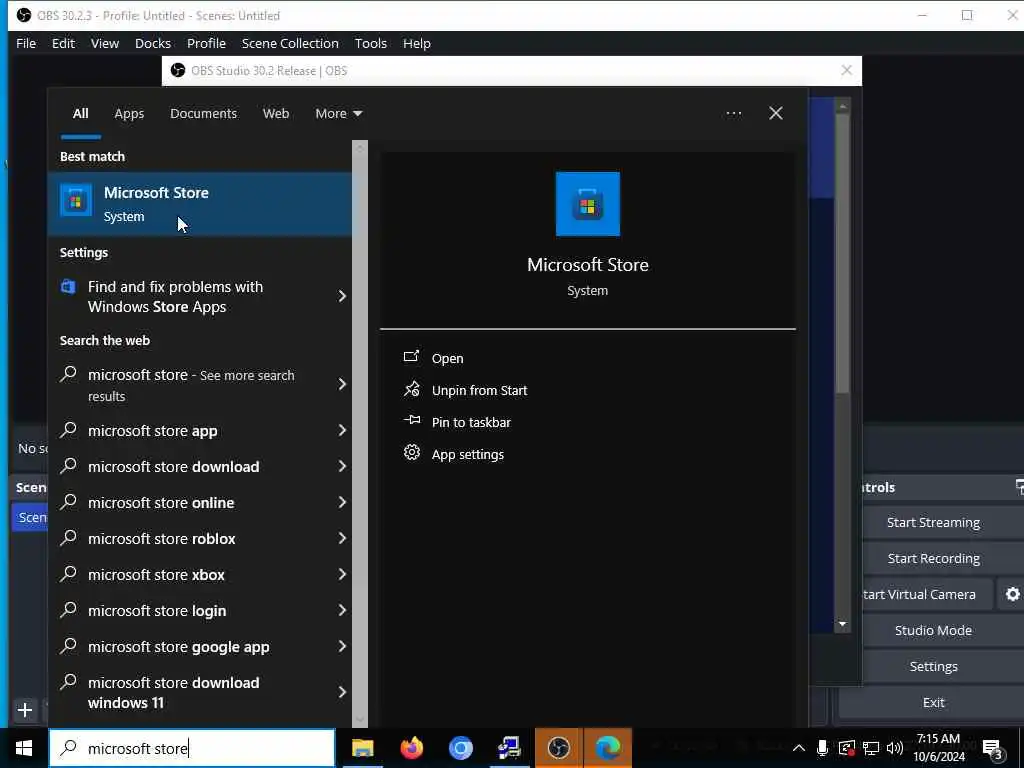Expand the 'microsoft store login' suggestion arrow
The image size is (1024, 768).
(342, 610)
